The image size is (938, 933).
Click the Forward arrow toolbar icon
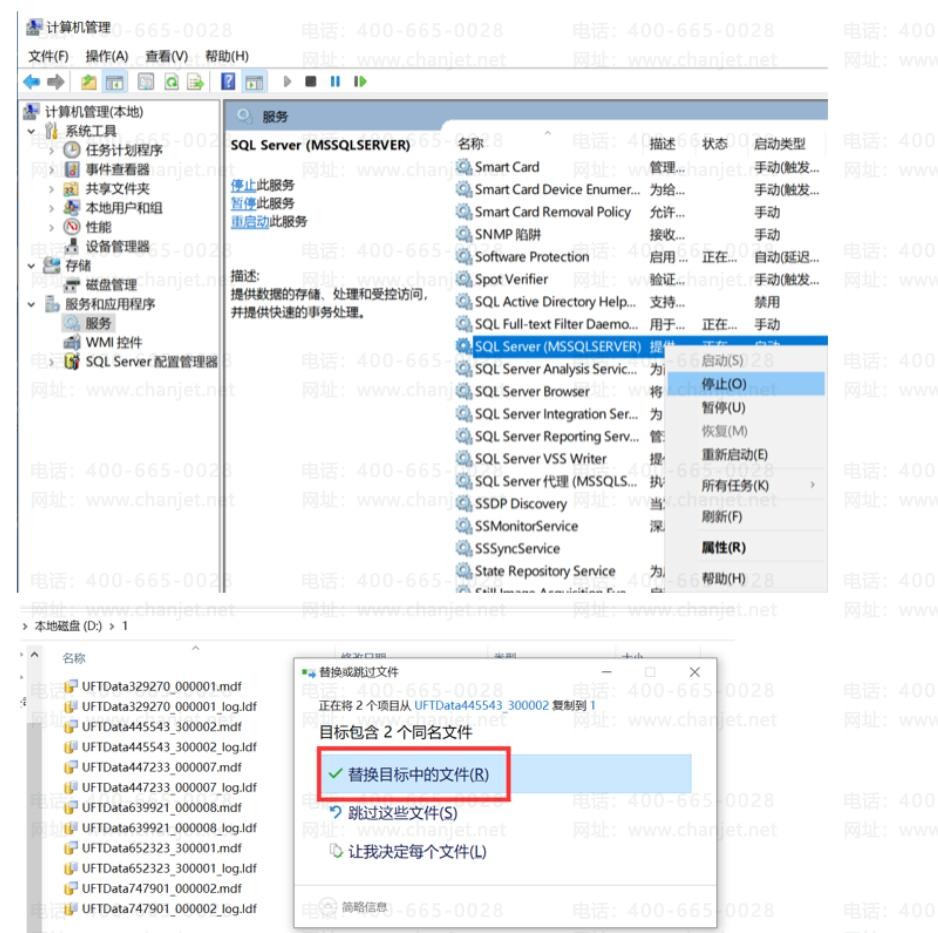tap(56, 81)
